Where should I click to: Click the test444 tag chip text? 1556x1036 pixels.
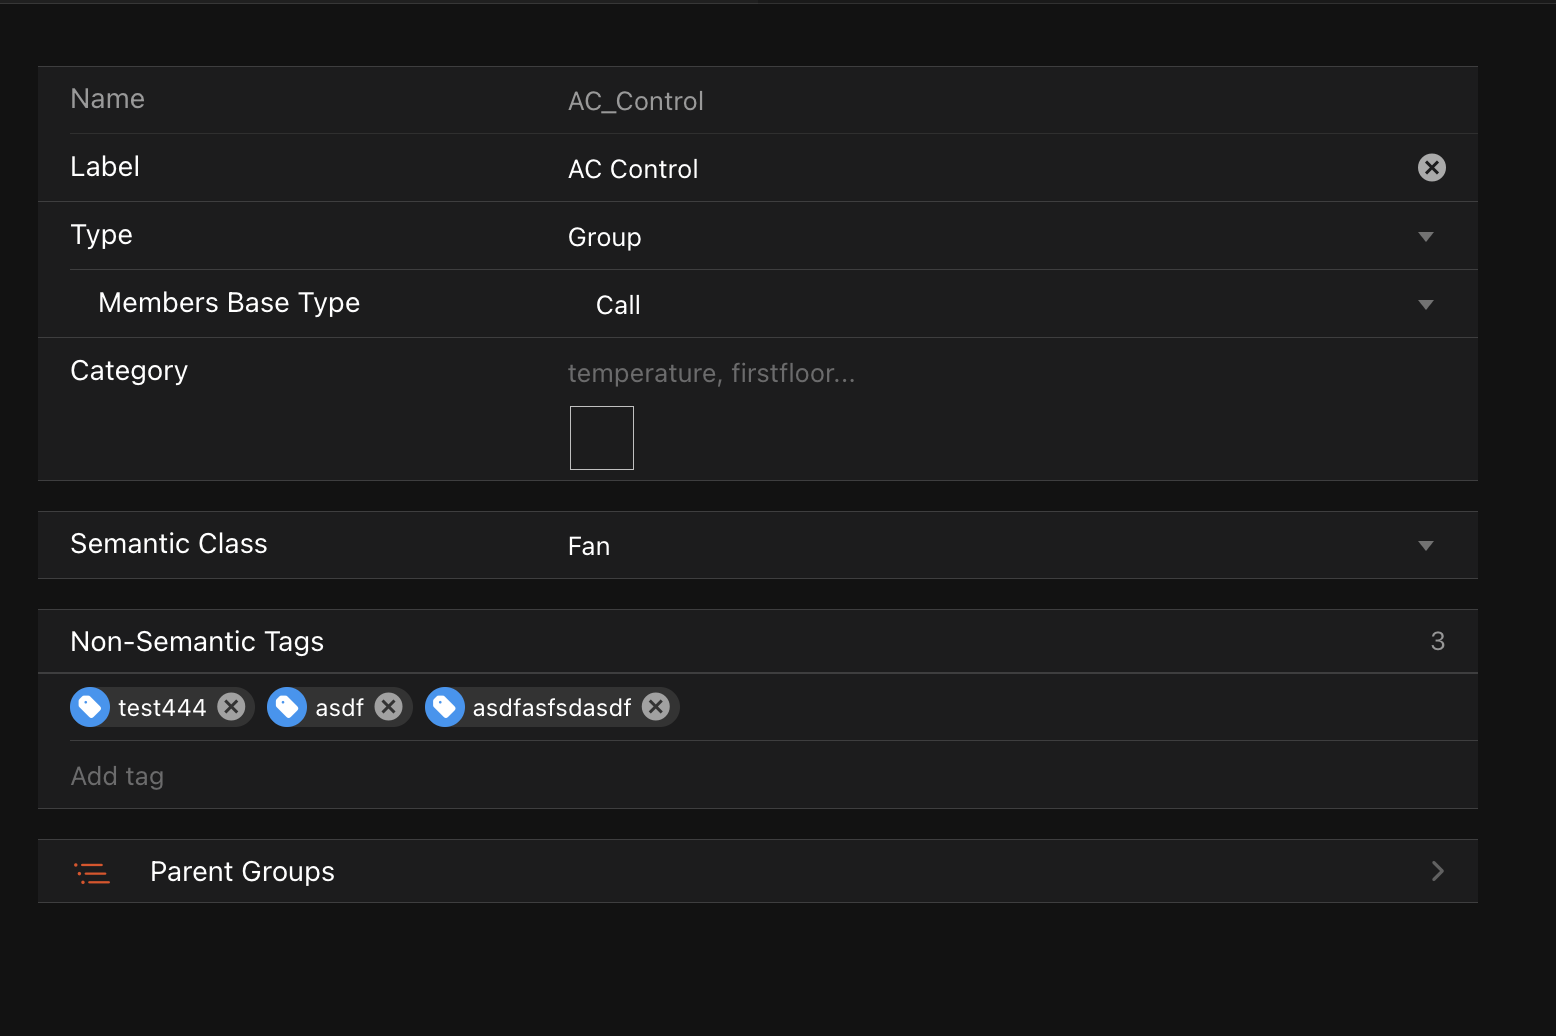click(x=162, y=708)
